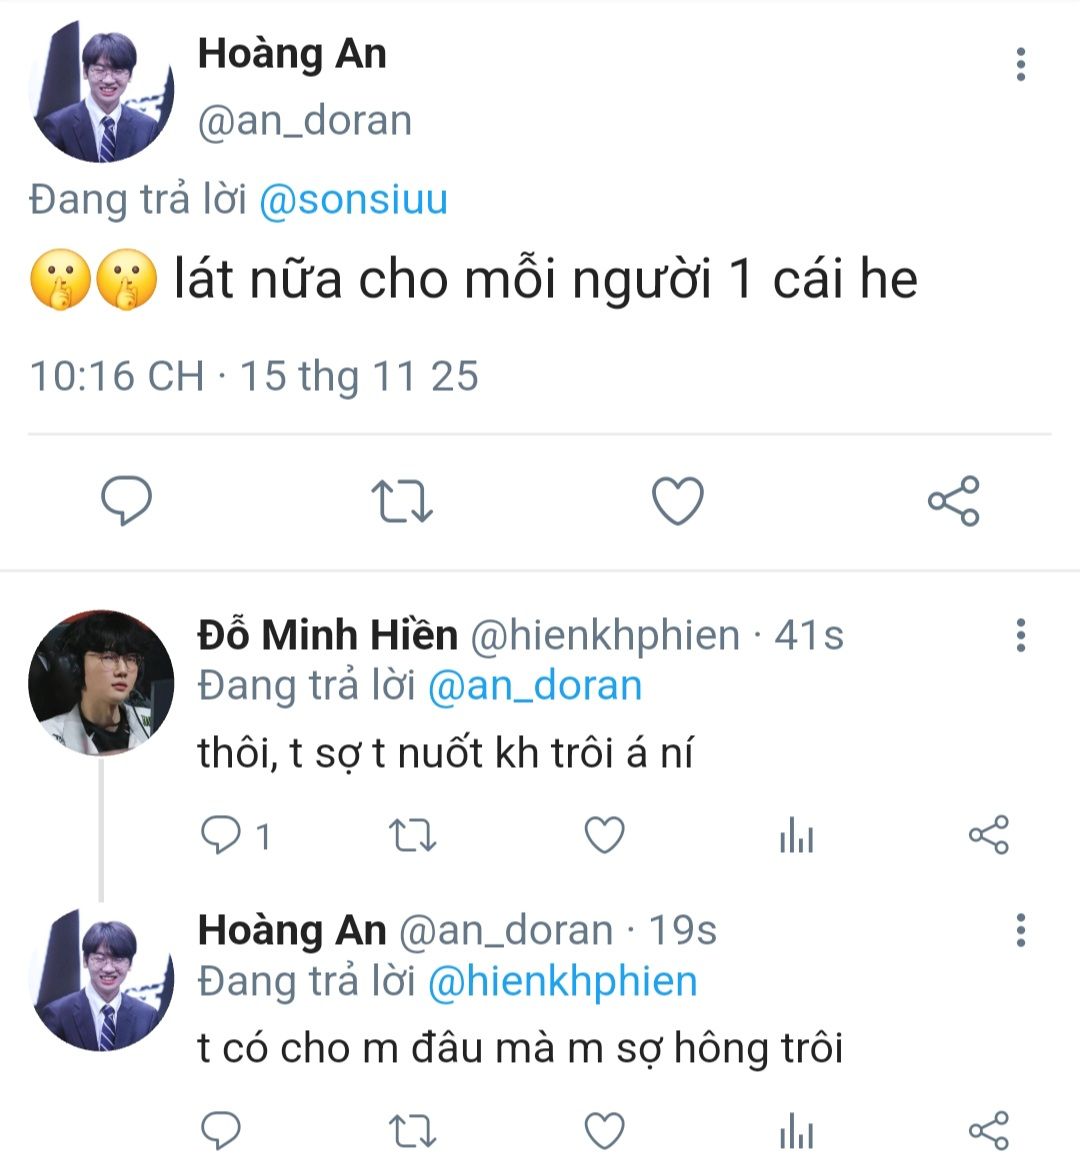Open Hoàng An's avatar on the main tweet
Viewport: 1080px width, 1156px height.
coord(101,92)
